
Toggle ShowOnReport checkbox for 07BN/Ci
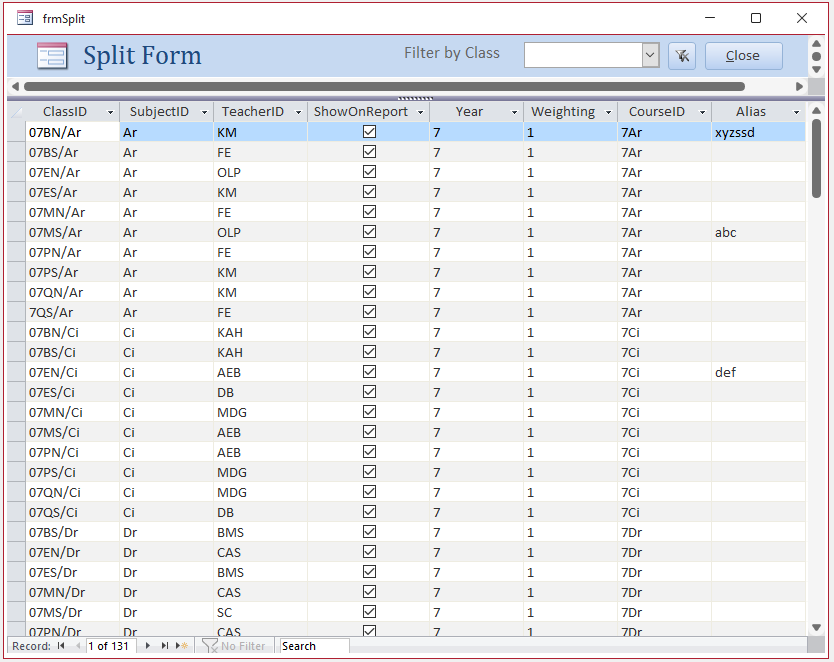pos(369,332)
